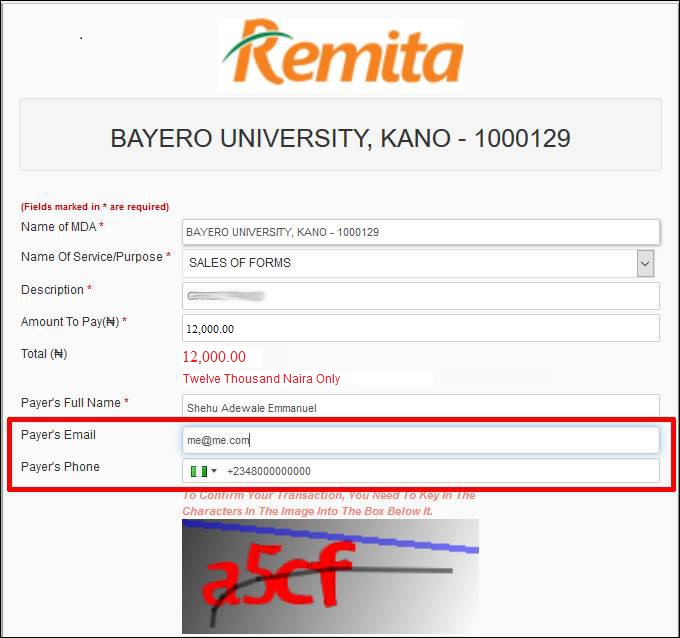The image size is (680, 638).
Task: Click the SALES OF FORMS dropdown chevron
Action: click(645, 263)
